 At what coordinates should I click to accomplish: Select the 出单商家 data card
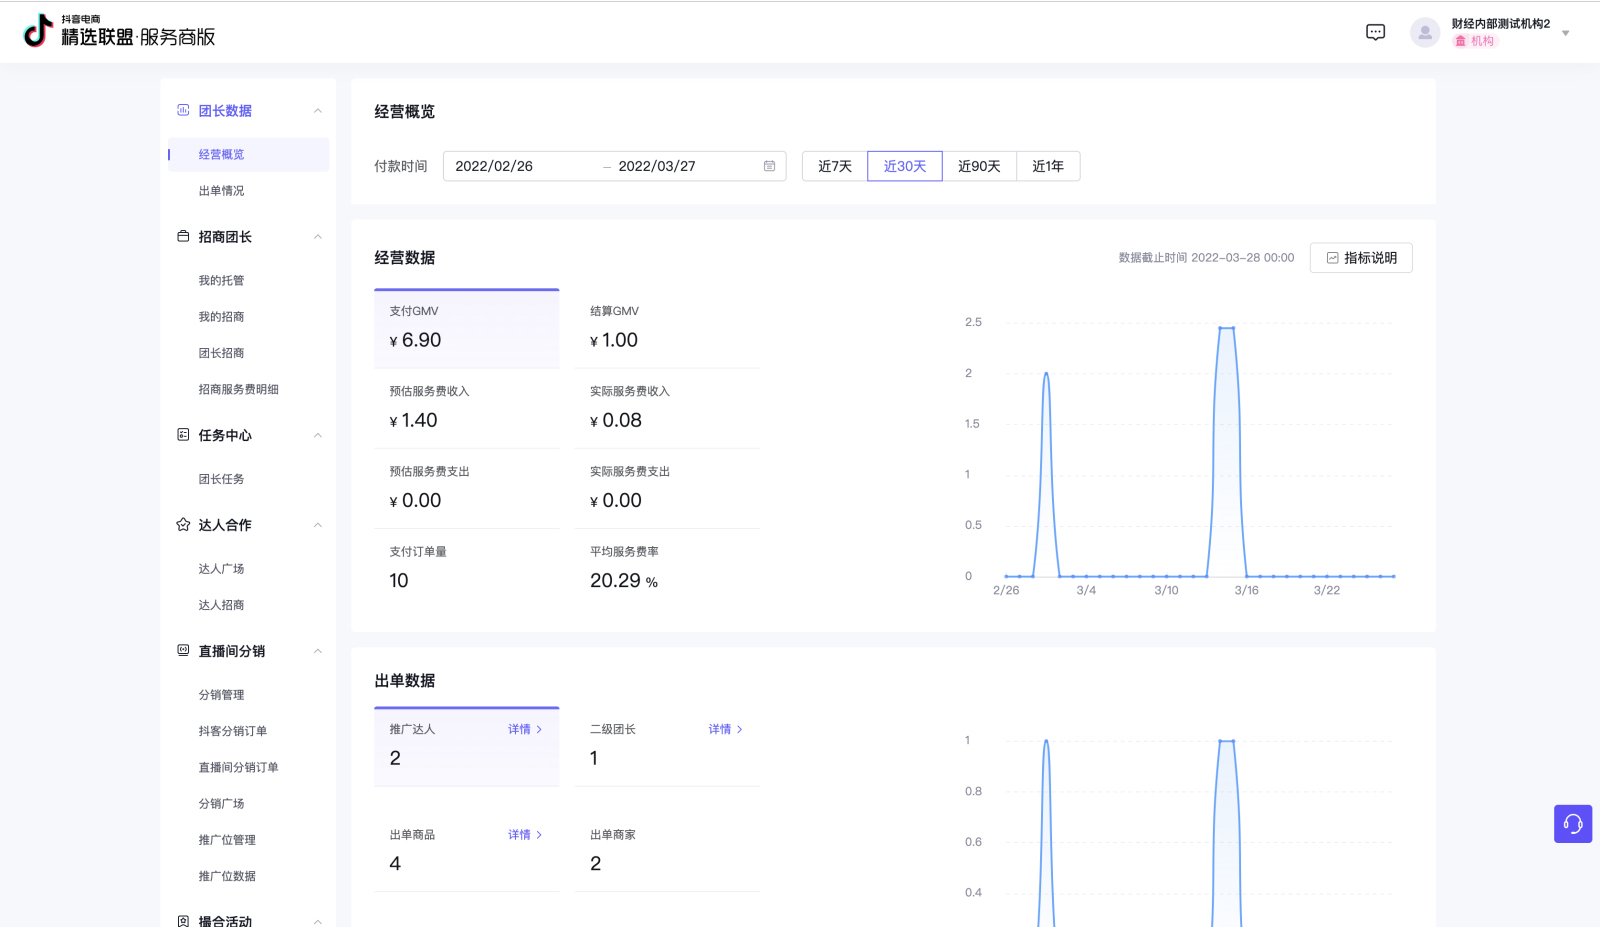tap(667, 850)
